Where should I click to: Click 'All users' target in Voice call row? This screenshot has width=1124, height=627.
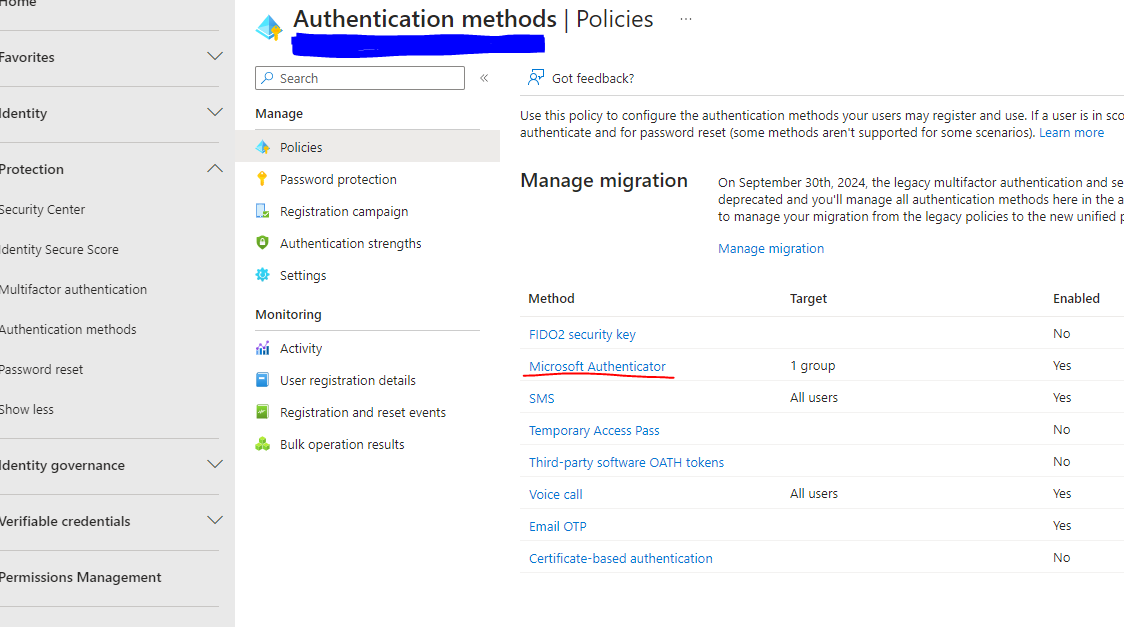pyautogui.click(x=814, y=494)
